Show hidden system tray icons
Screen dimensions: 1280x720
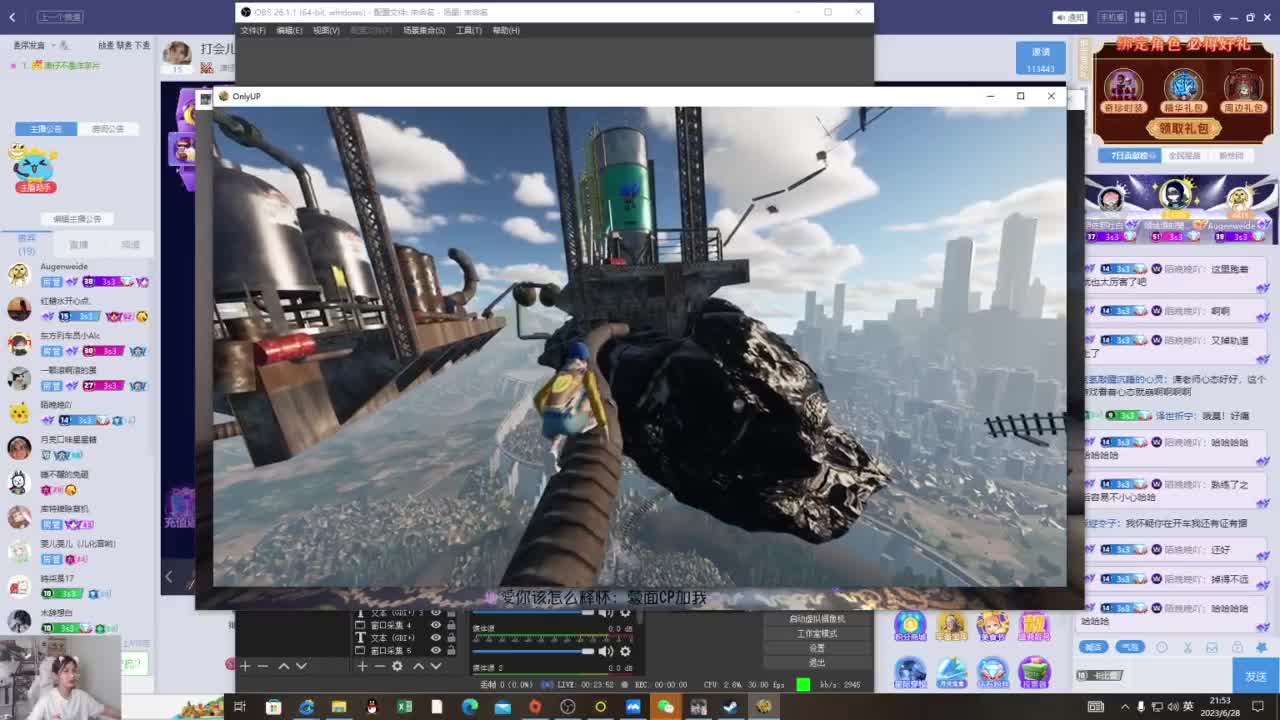1125,707
